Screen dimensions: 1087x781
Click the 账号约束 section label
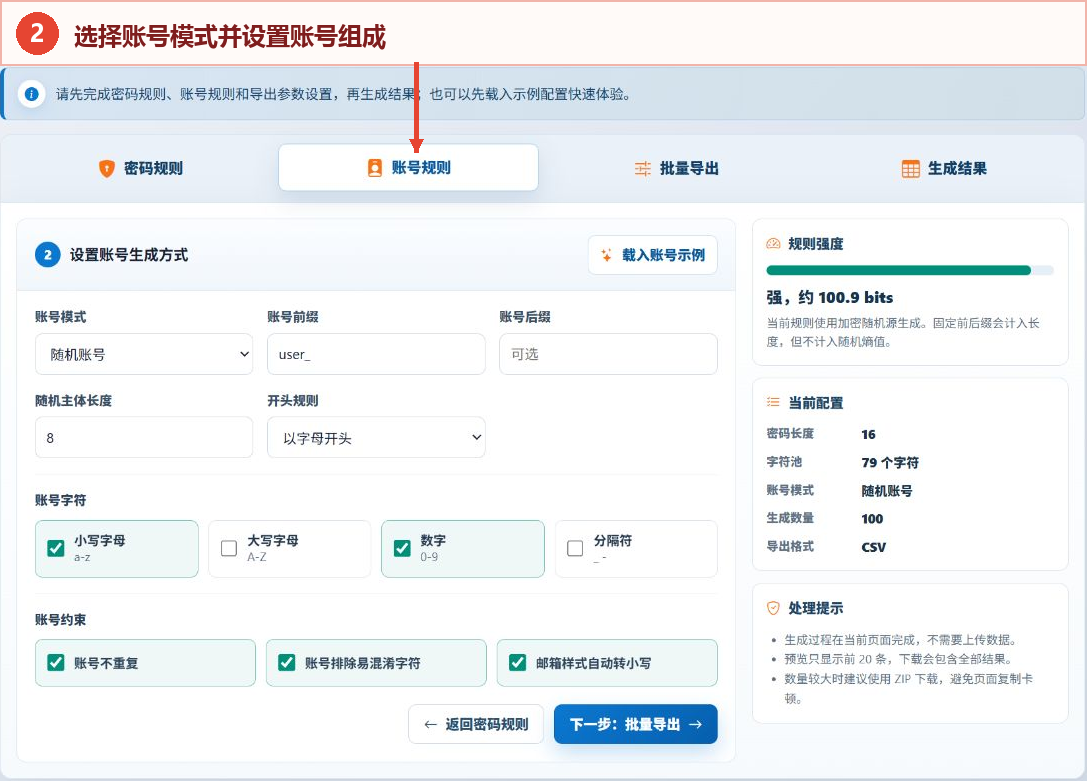click(x=61, y=620)
